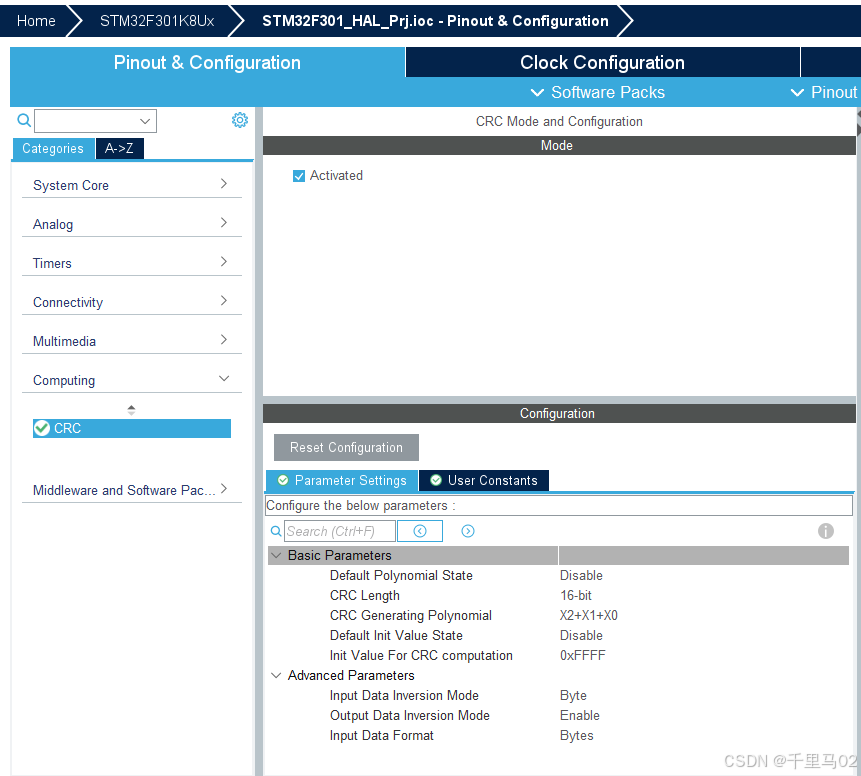861x776 pixels.
Task: Select the CRC tree item
Action: pyautogui.click(x=132, y=428)
